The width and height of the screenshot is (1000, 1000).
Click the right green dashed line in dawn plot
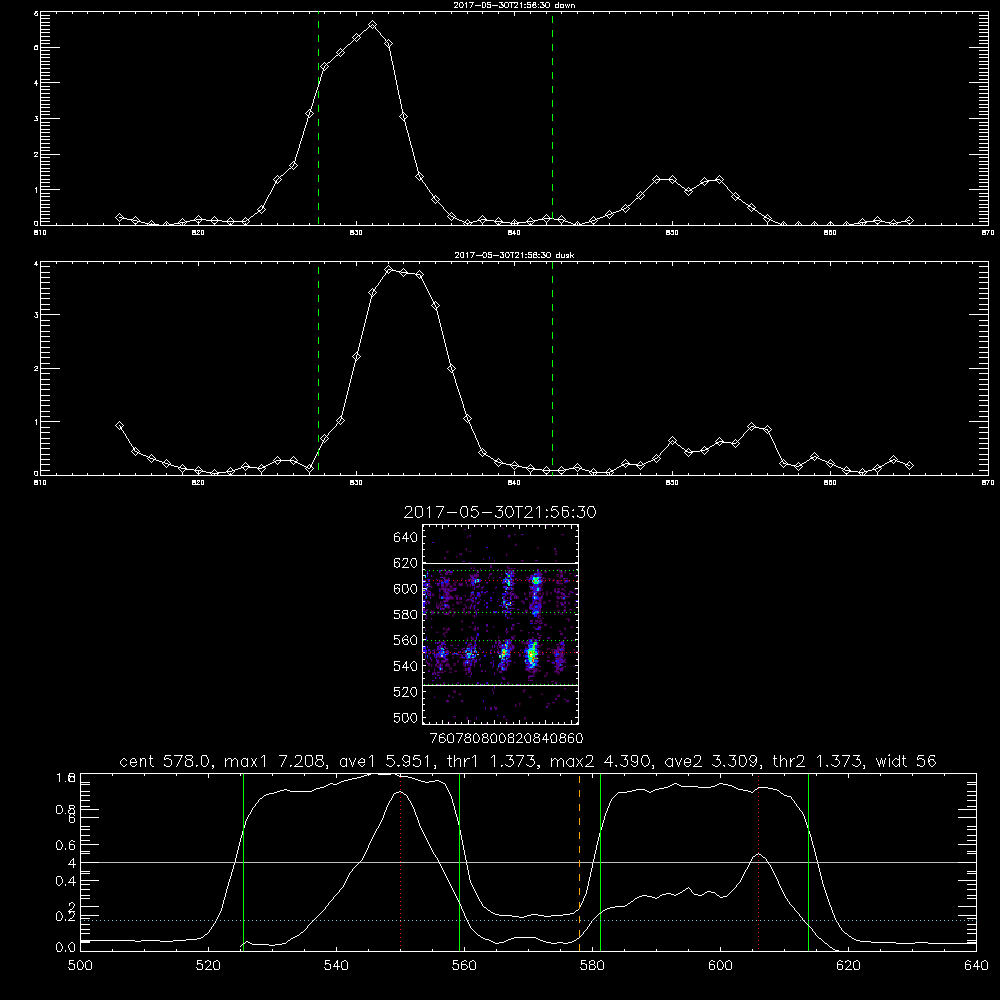(552, 119)
